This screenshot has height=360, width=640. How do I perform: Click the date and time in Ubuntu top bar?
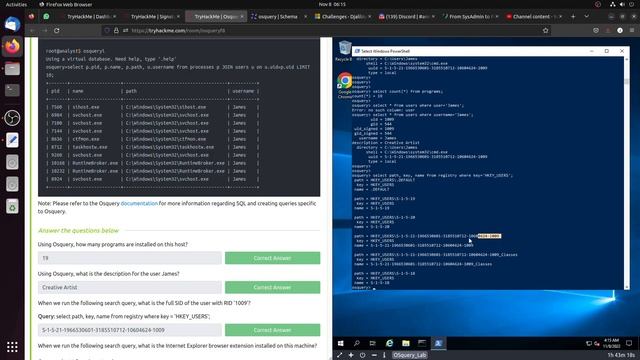[332, 4]
